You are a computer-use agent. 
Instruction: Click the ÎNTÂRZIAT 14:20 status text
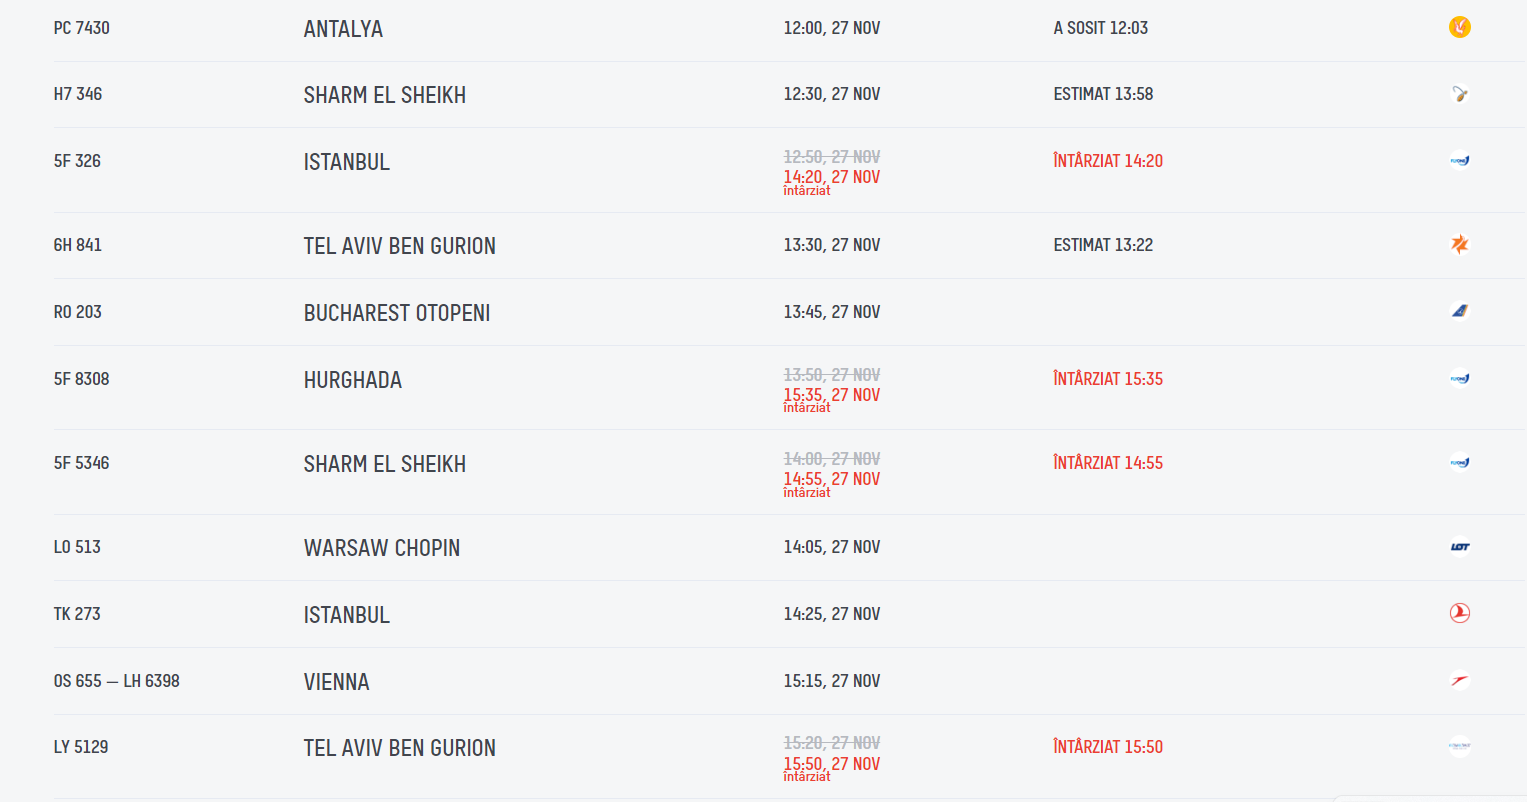pos(1108,160)
